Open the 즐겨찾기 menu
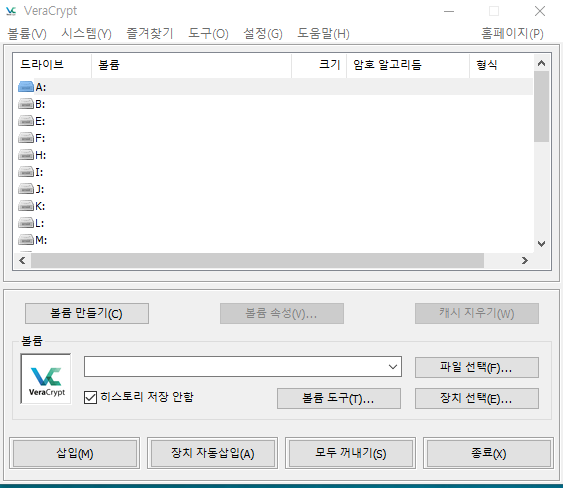Image resolution: width=563 pixels, height=488 pixels. tap(150, 33)
